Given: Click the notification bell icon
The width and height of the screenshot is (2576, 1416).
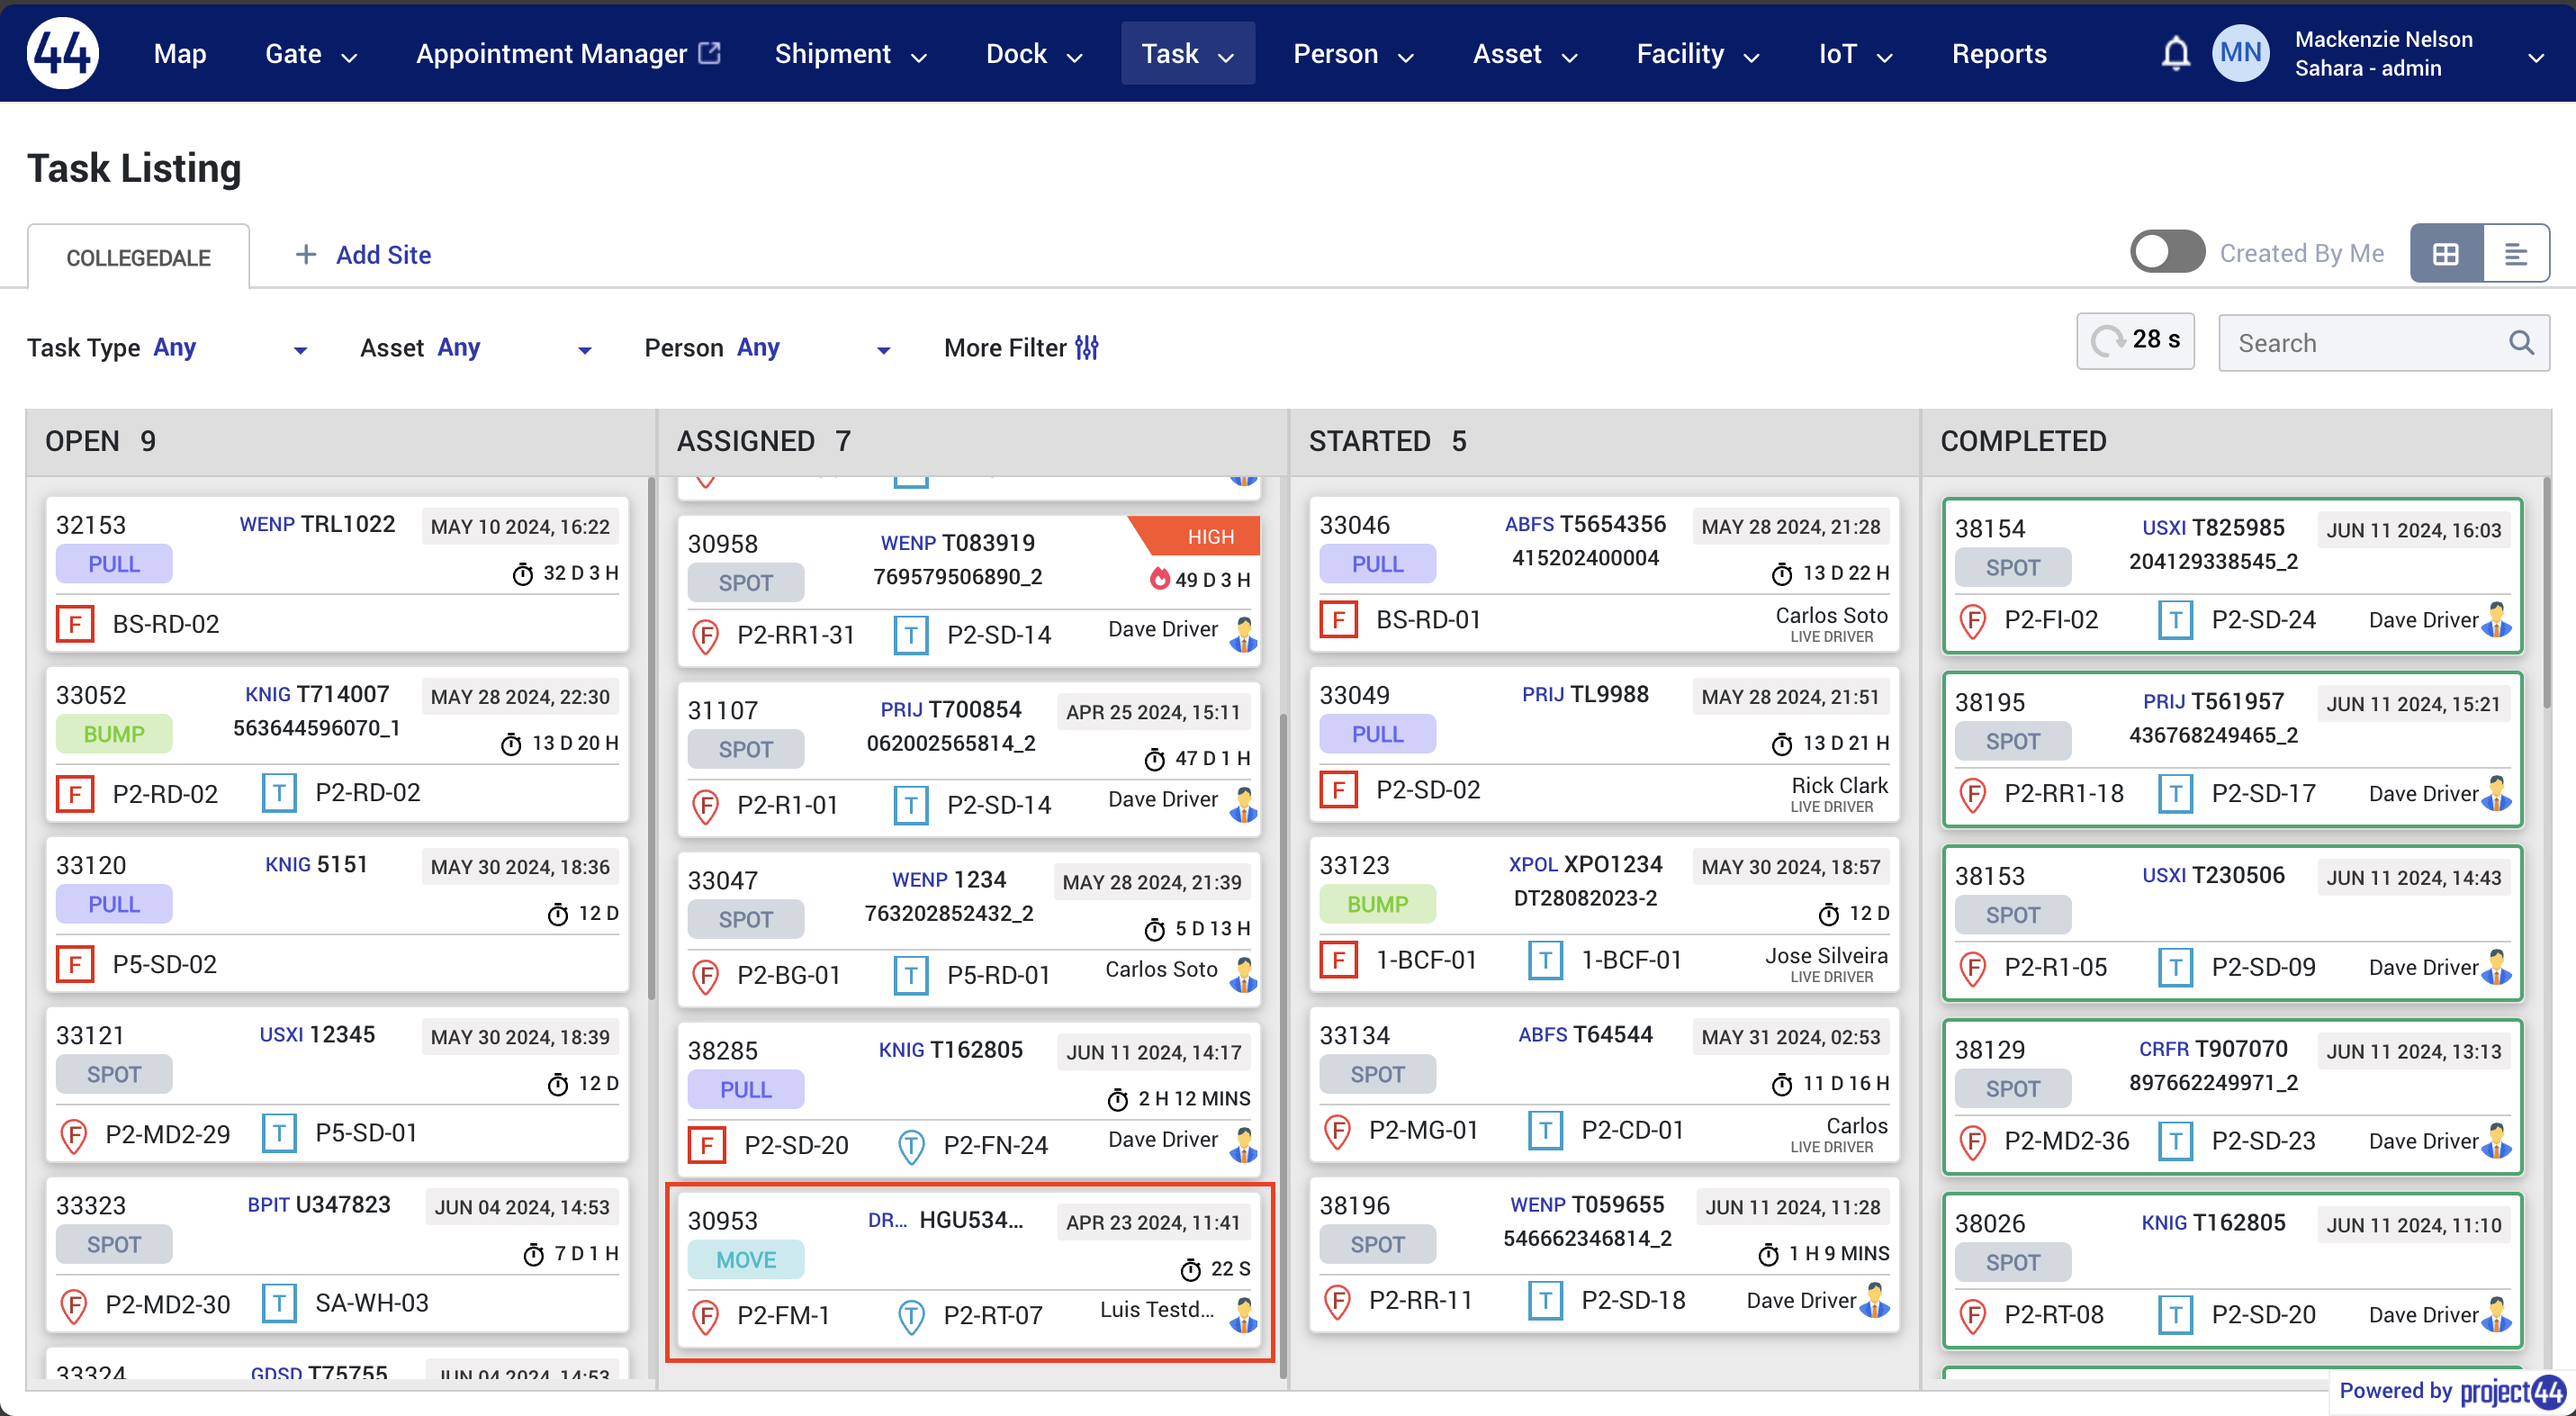Looking at the screenshot, I should (x=2175, y=53).
